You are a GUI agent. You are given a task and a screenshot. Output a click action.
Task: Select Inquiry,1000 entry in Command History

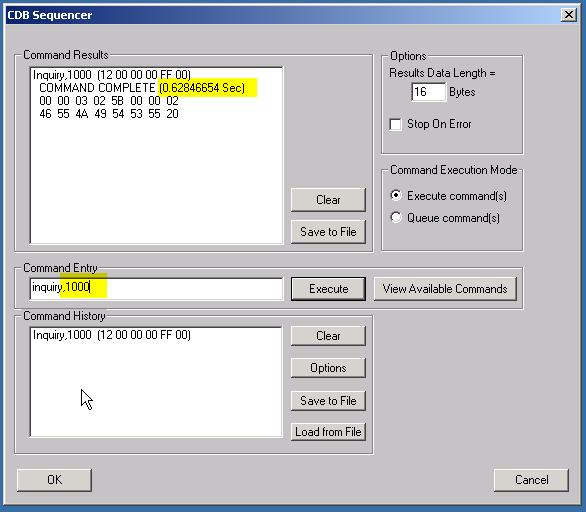(112, 335)
